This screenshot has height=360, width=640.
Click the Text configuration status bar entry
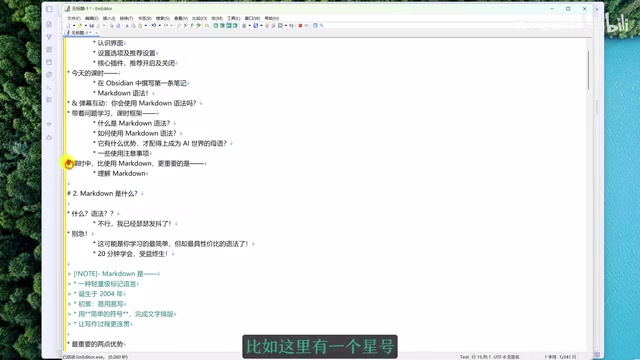464,357
